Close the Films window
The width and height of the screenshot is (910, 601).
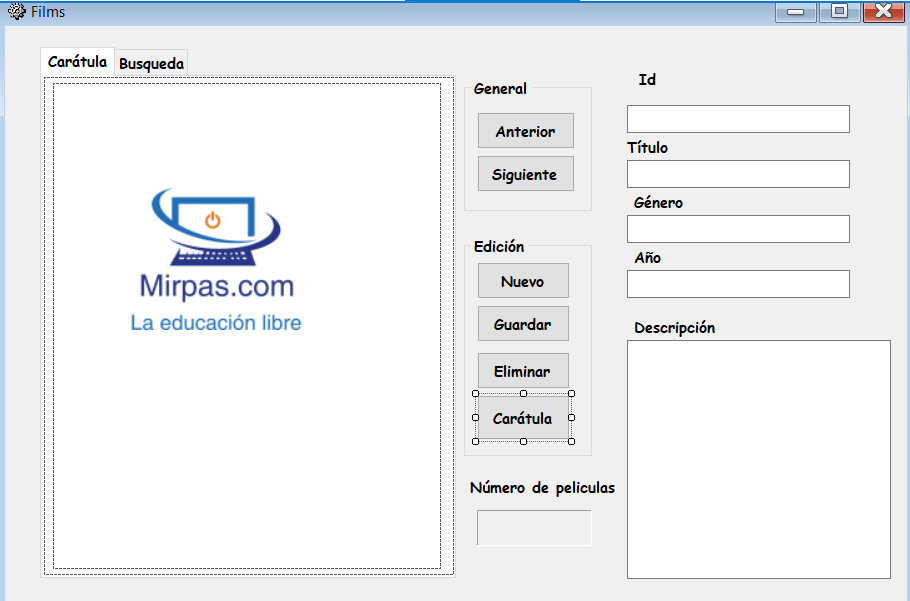pyautogui.click(x=883, y=12)
